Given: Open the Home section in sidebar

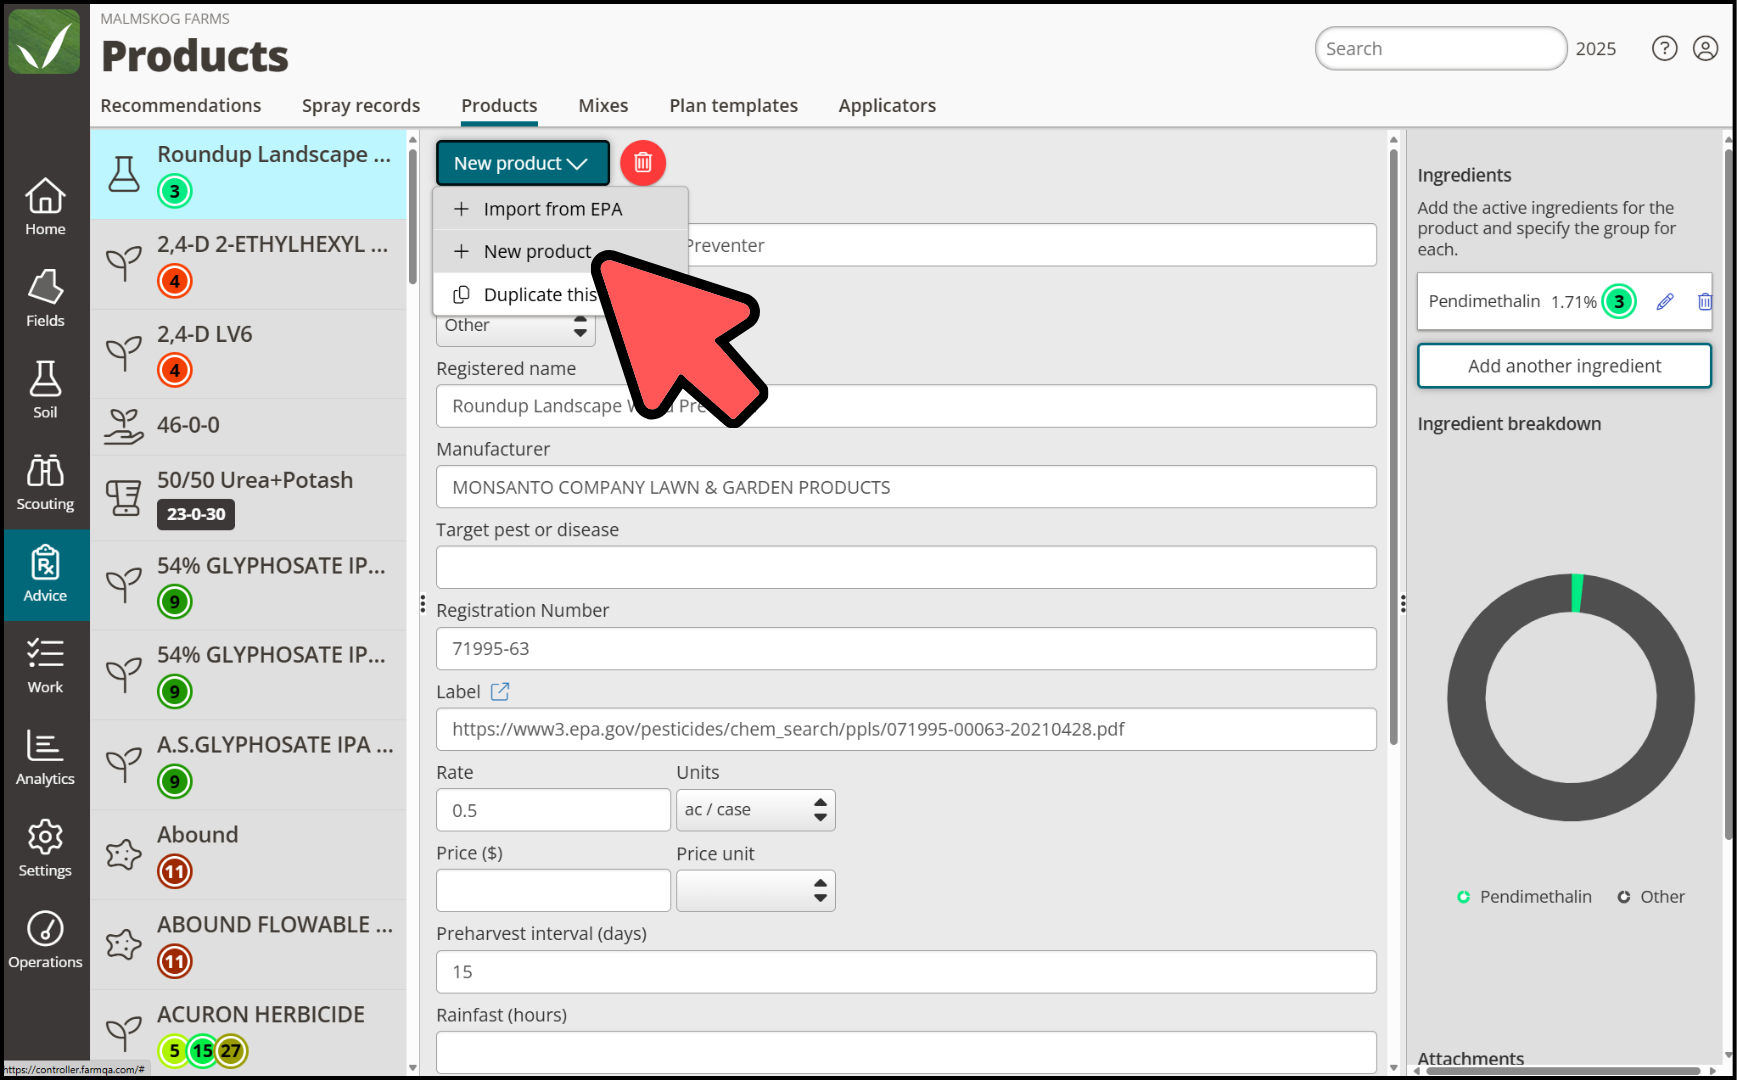Looking at the screenshot, I should pos(45,207).
